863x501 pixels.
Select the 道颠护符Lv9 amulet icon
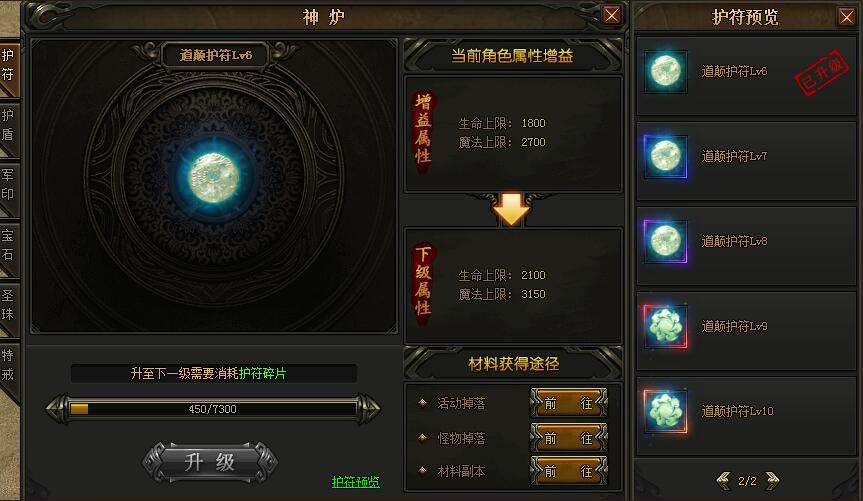[x=665, y=326]
